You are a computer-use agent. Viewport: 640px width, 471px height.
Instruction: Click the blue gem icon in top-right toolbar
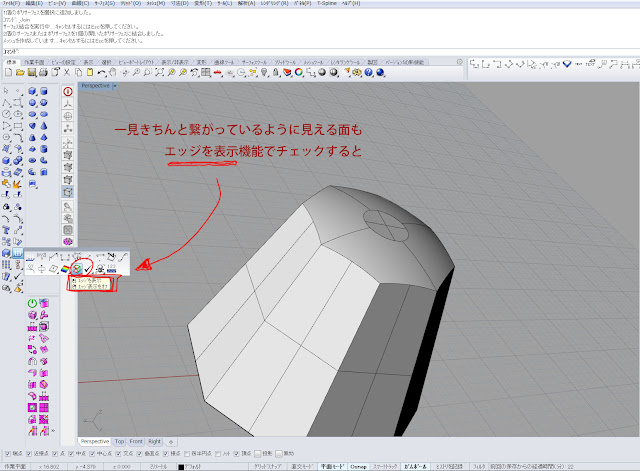[567, 64]
